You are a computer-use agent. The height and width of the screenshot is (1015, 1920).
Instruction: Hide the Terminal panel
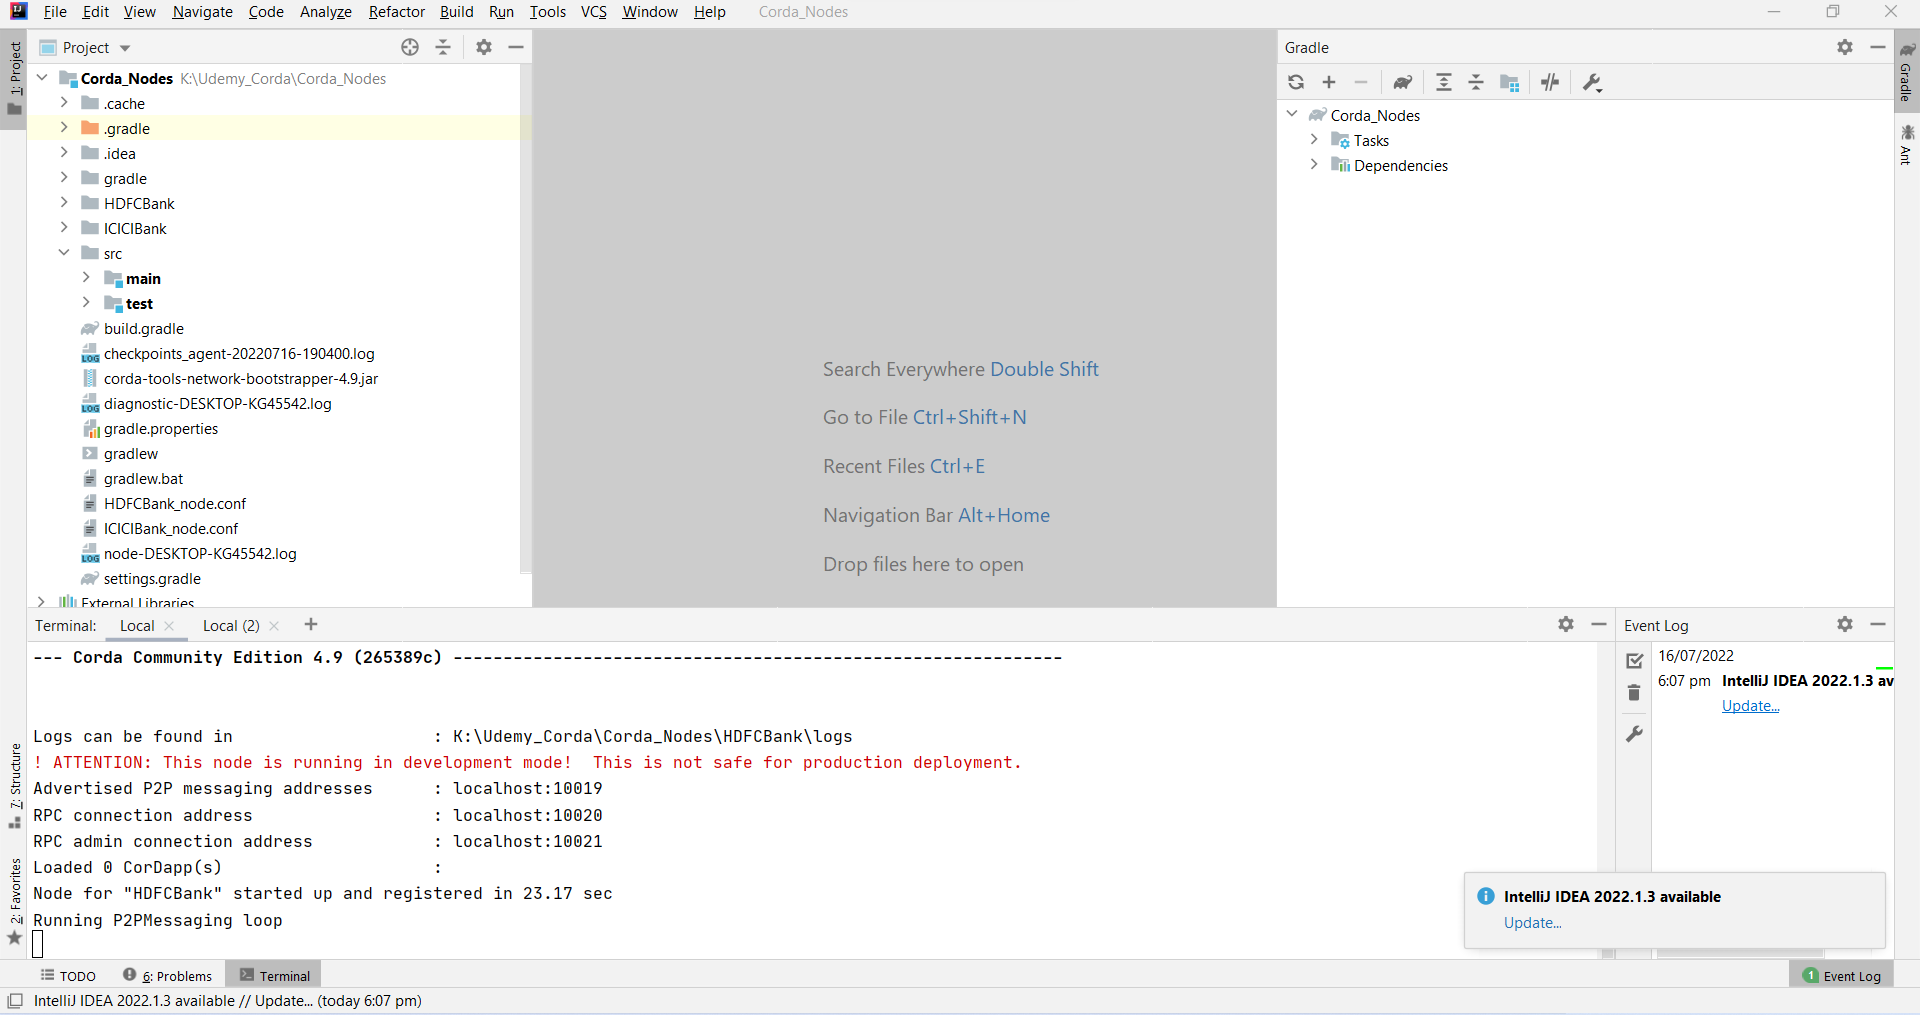click(1599, 624)
